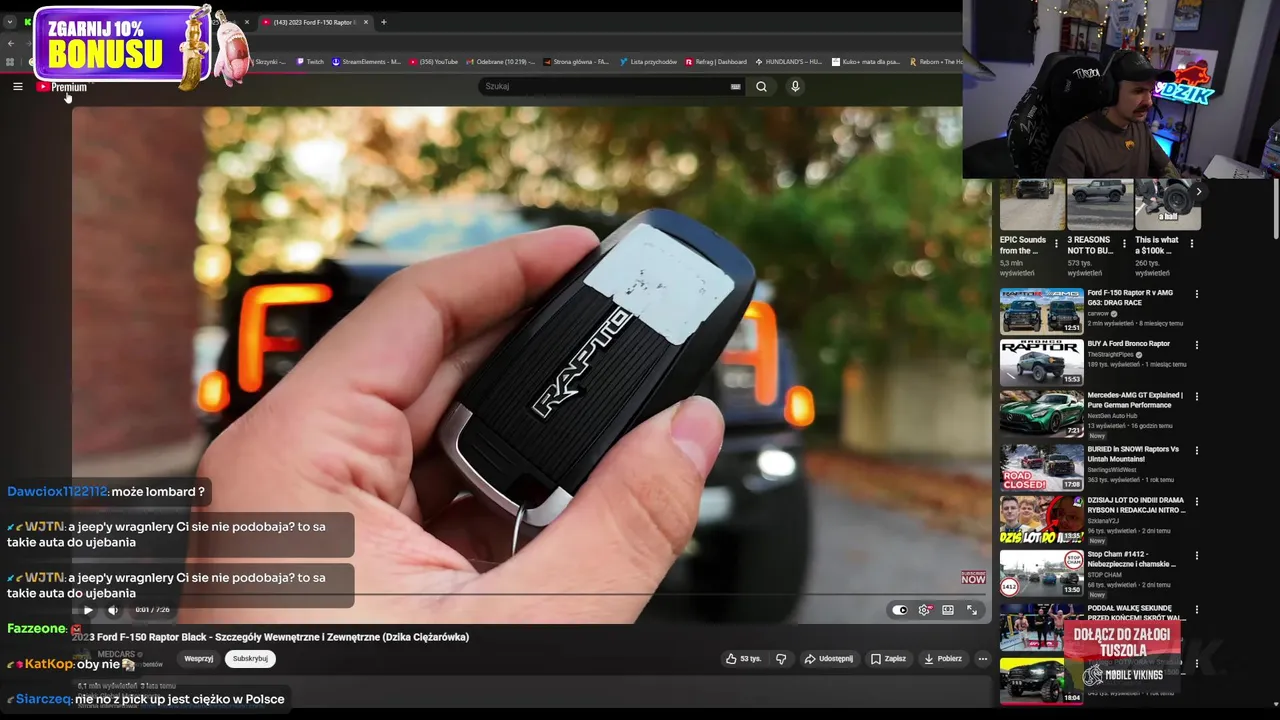
Task: Open 3 REASONS NOT TO BU... short thumbnail
Action: coord(1100,204)
